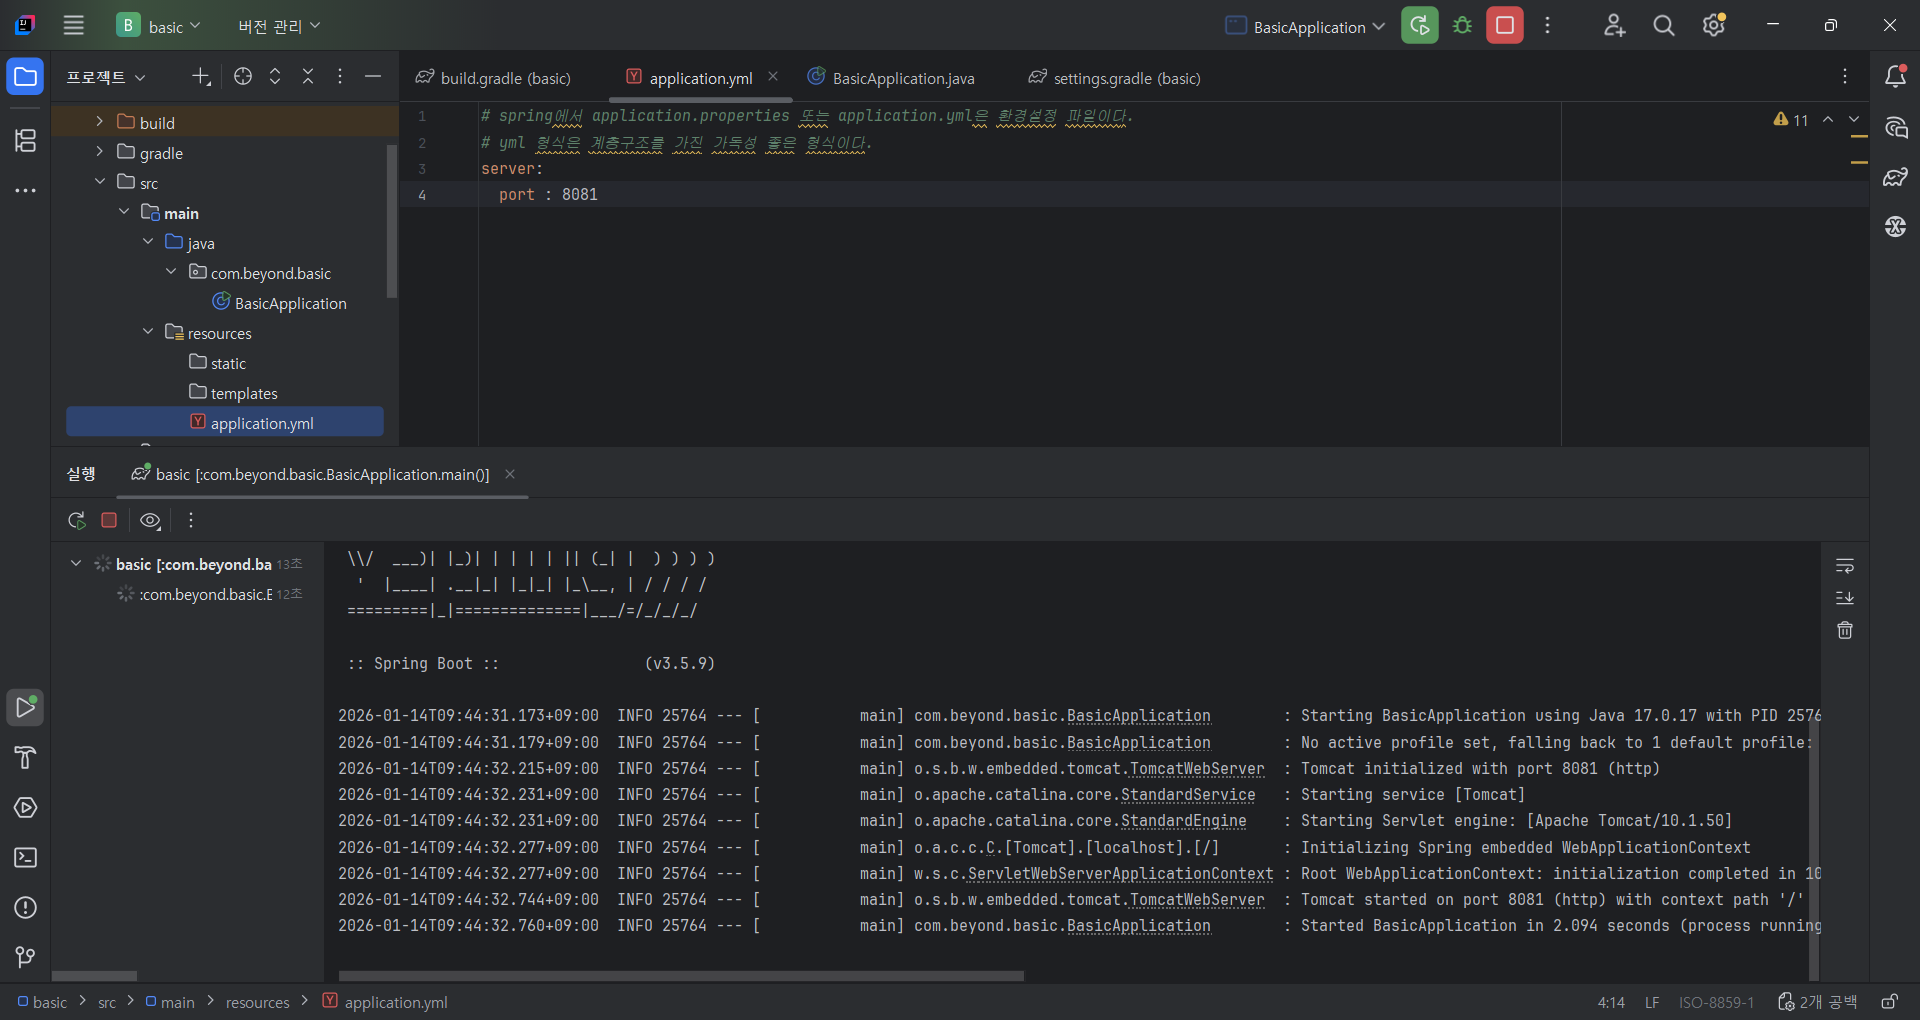Rerun the process in Run panel
Screen dimensions: 1920x1020
pos(77,520)
